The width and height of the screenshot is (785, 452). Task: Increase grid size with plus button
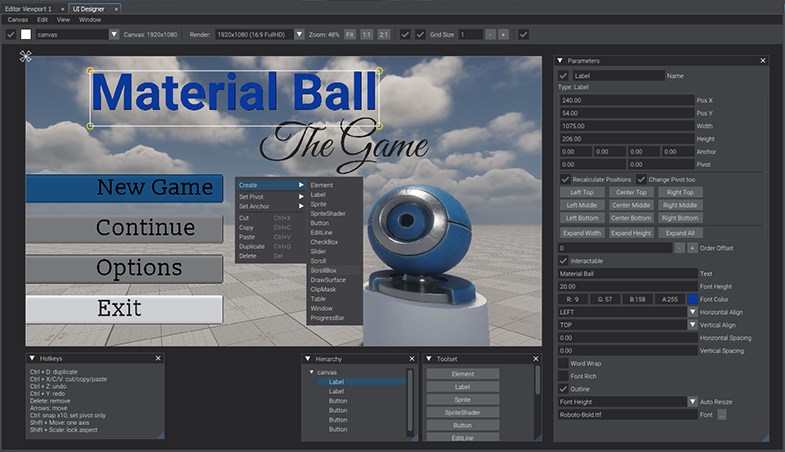(x=503, y=35)
